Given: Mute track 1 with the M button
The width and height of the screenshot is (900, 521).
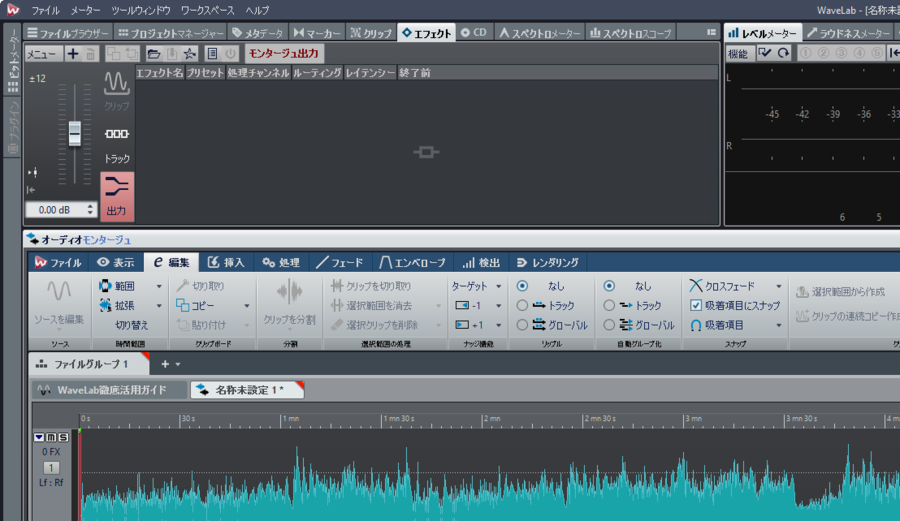Looking at the screenshot, I should click(51, 437).
